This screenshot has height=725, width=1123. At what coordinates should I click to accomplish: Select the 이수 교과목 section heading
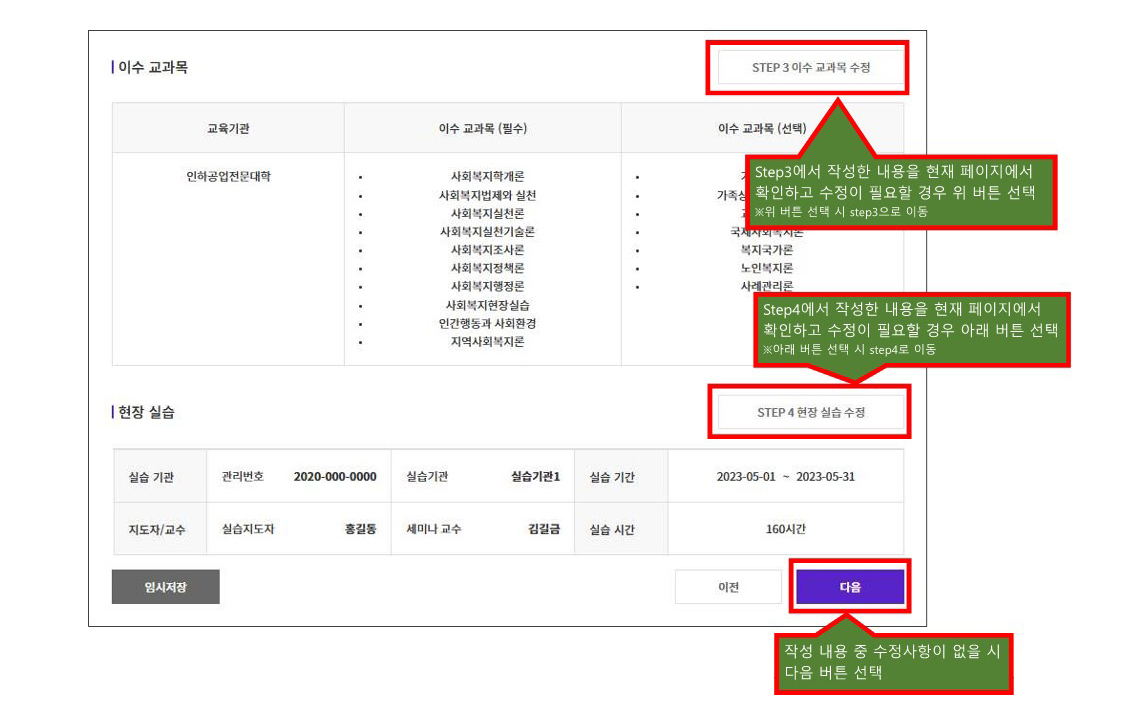pos(153,67)
